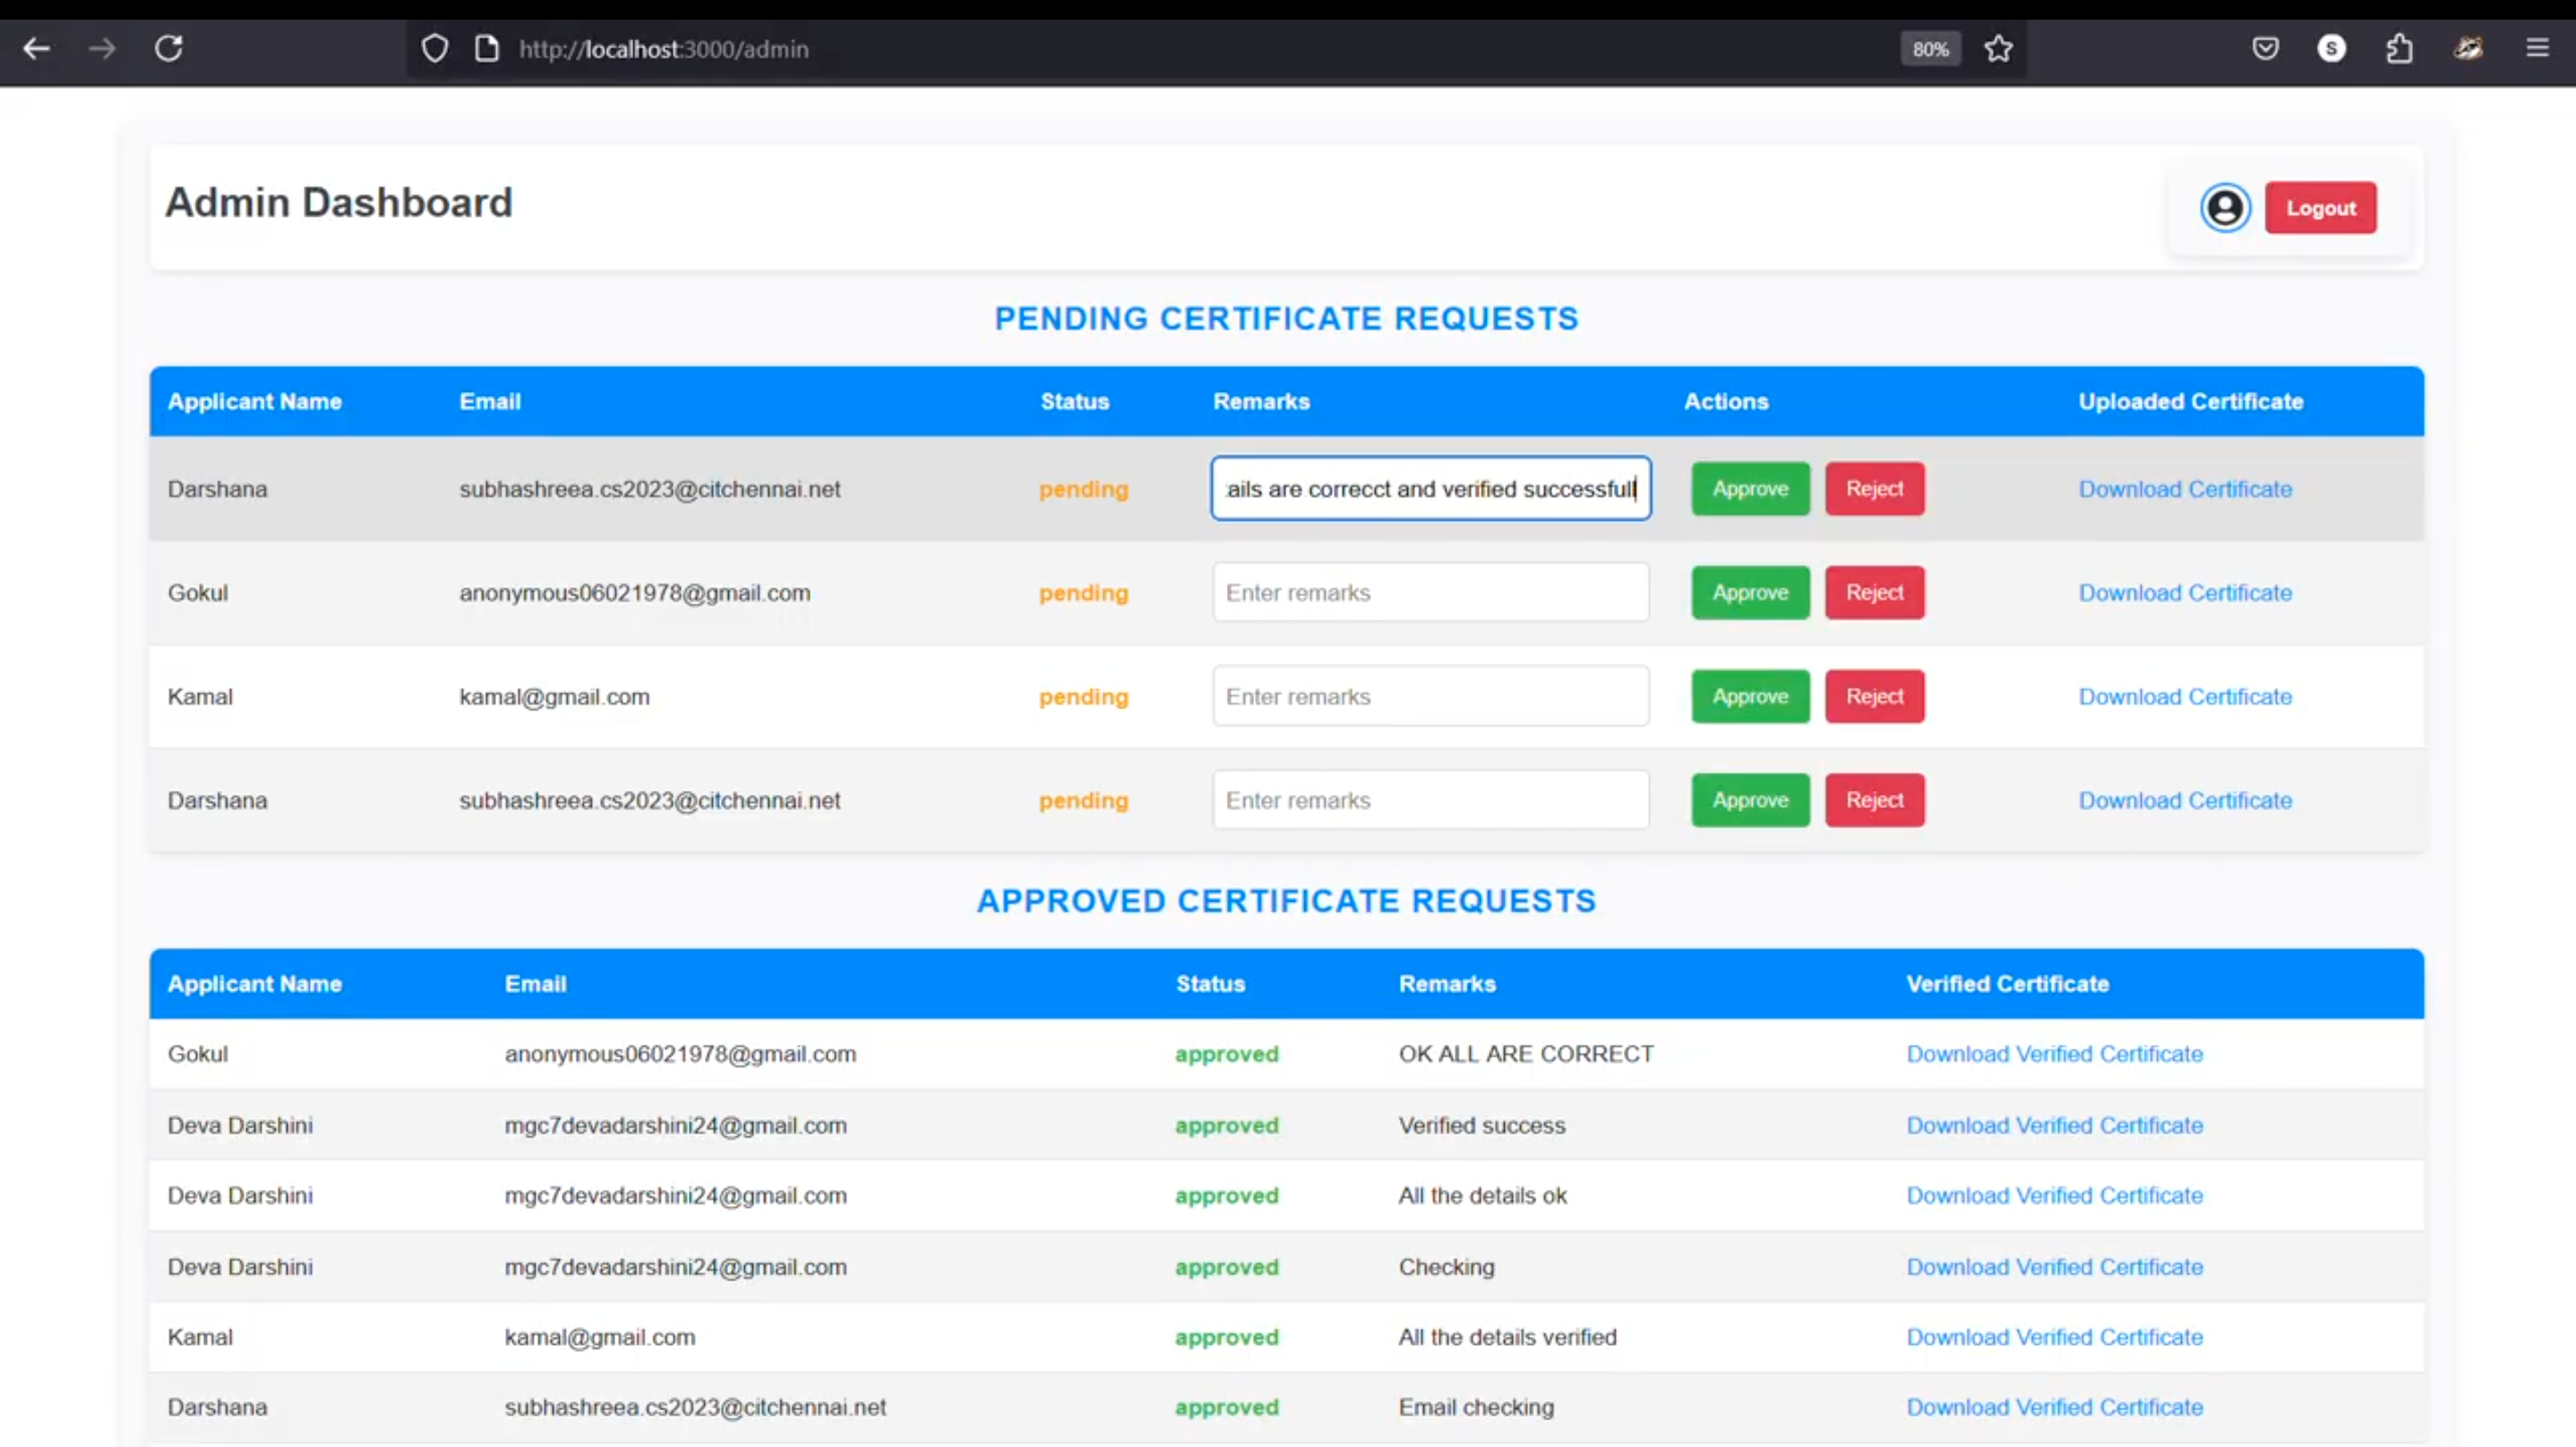The height and width of the screenshot is (1447, 2576).
Task: Open the tracking protection shield icon
Action: point(434,48)
